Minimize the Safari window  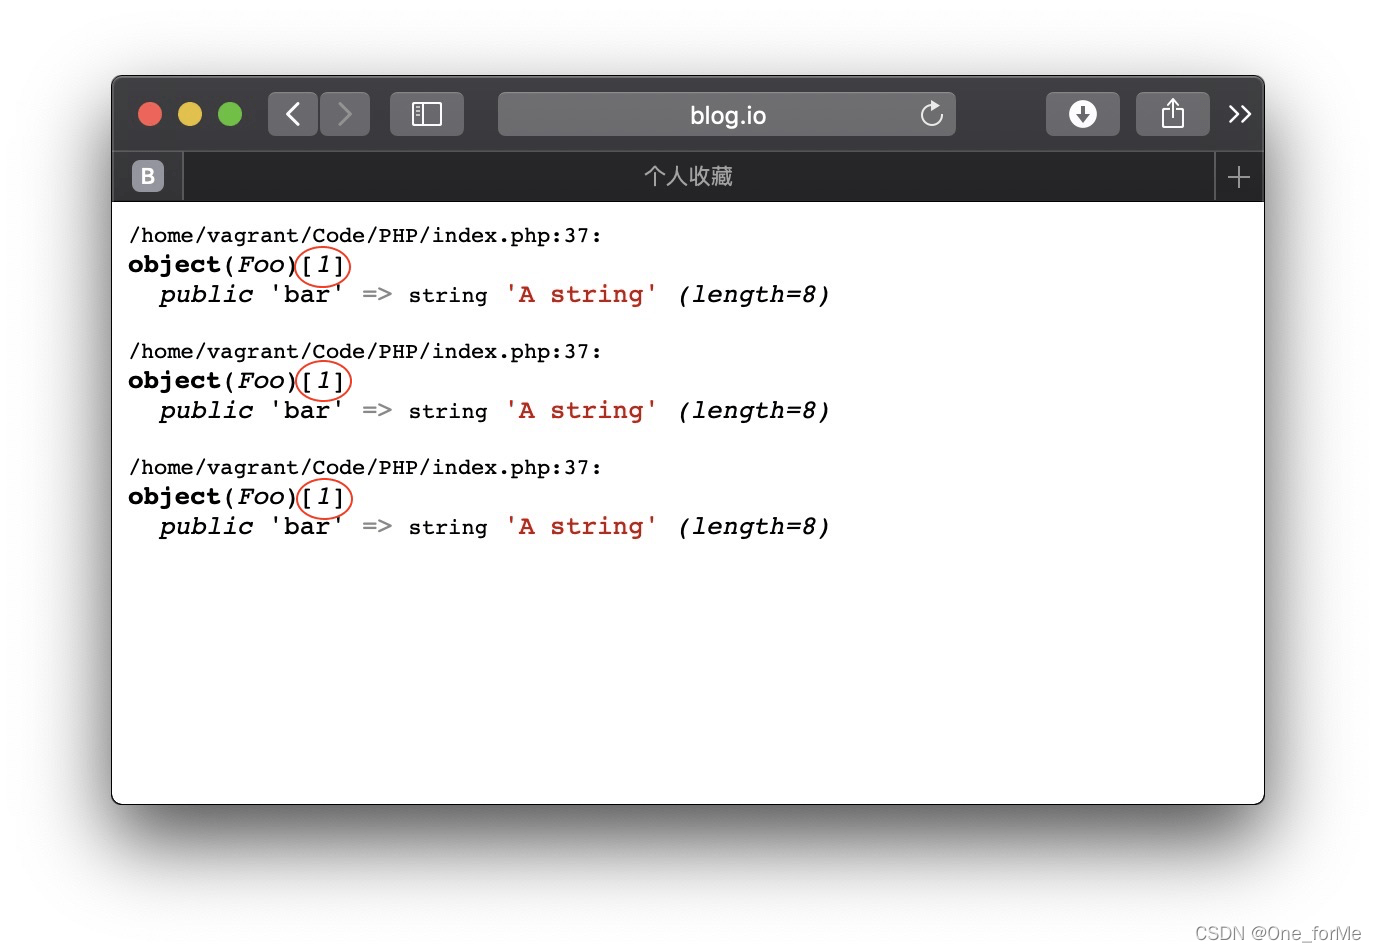point(190,114)
